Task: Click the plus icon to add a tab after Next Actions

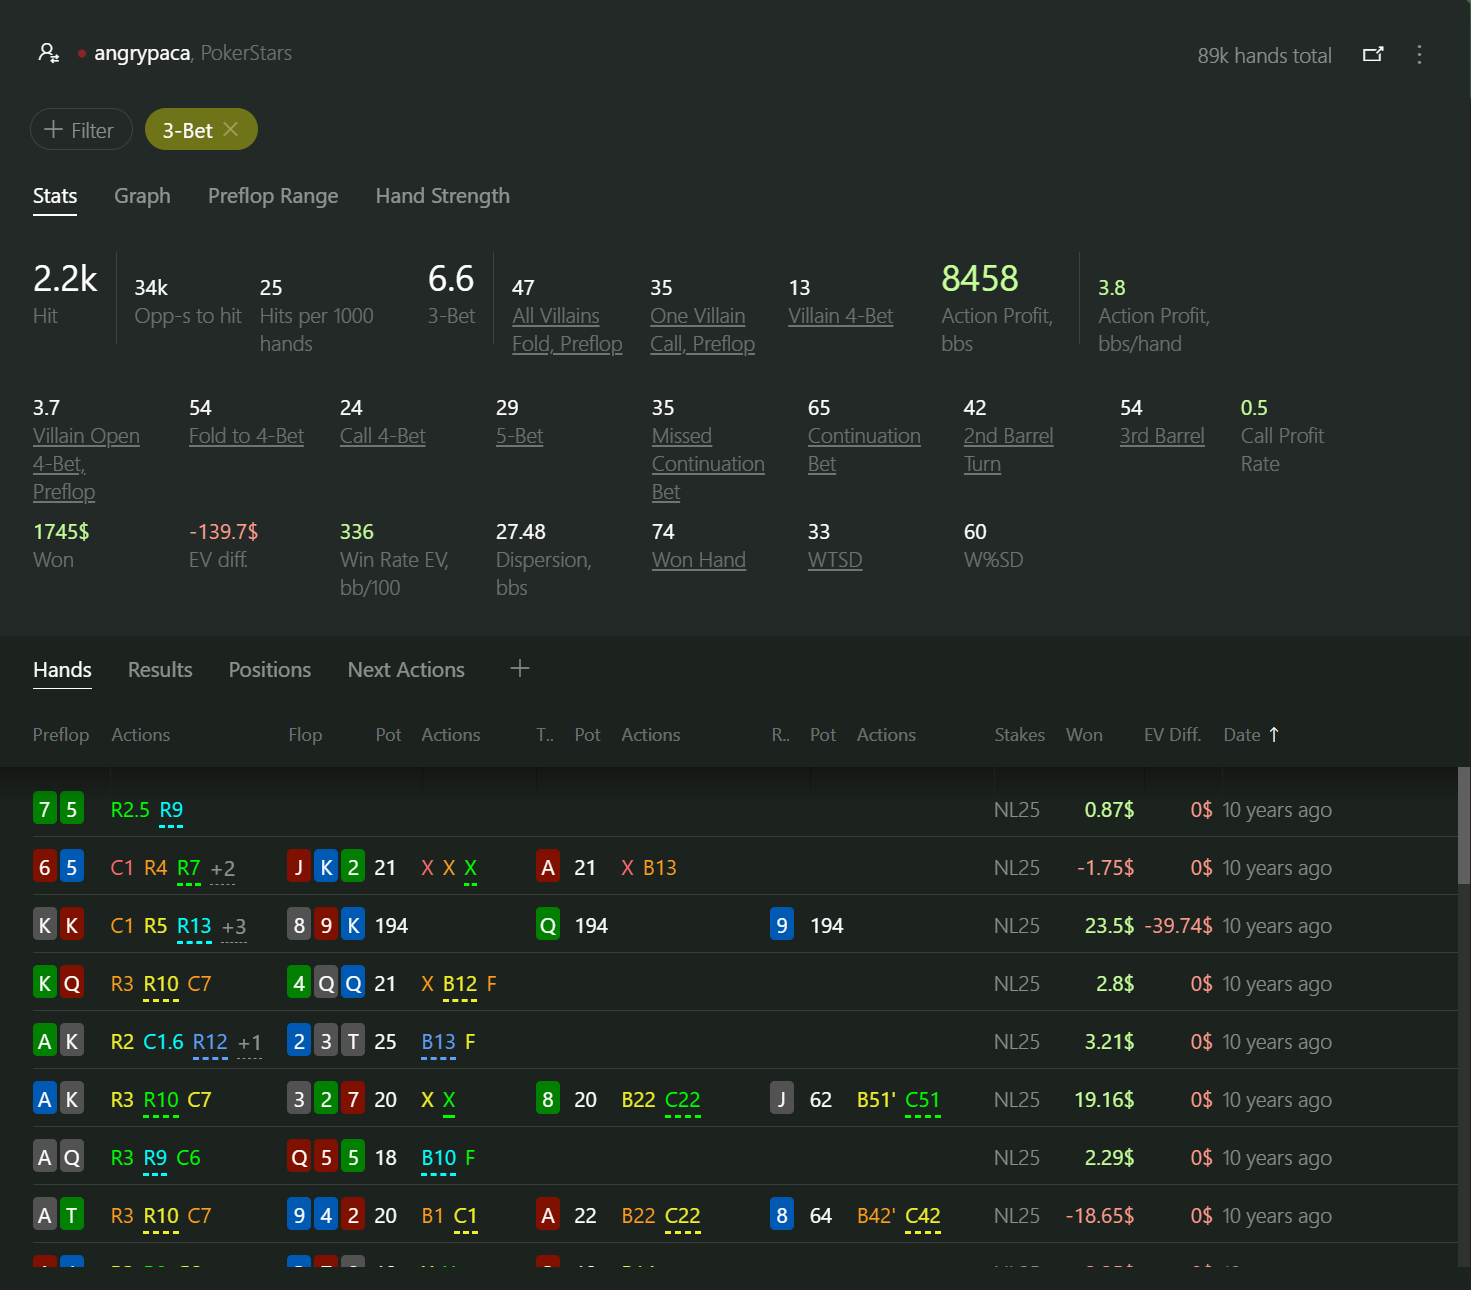Action: pos(520,668)
